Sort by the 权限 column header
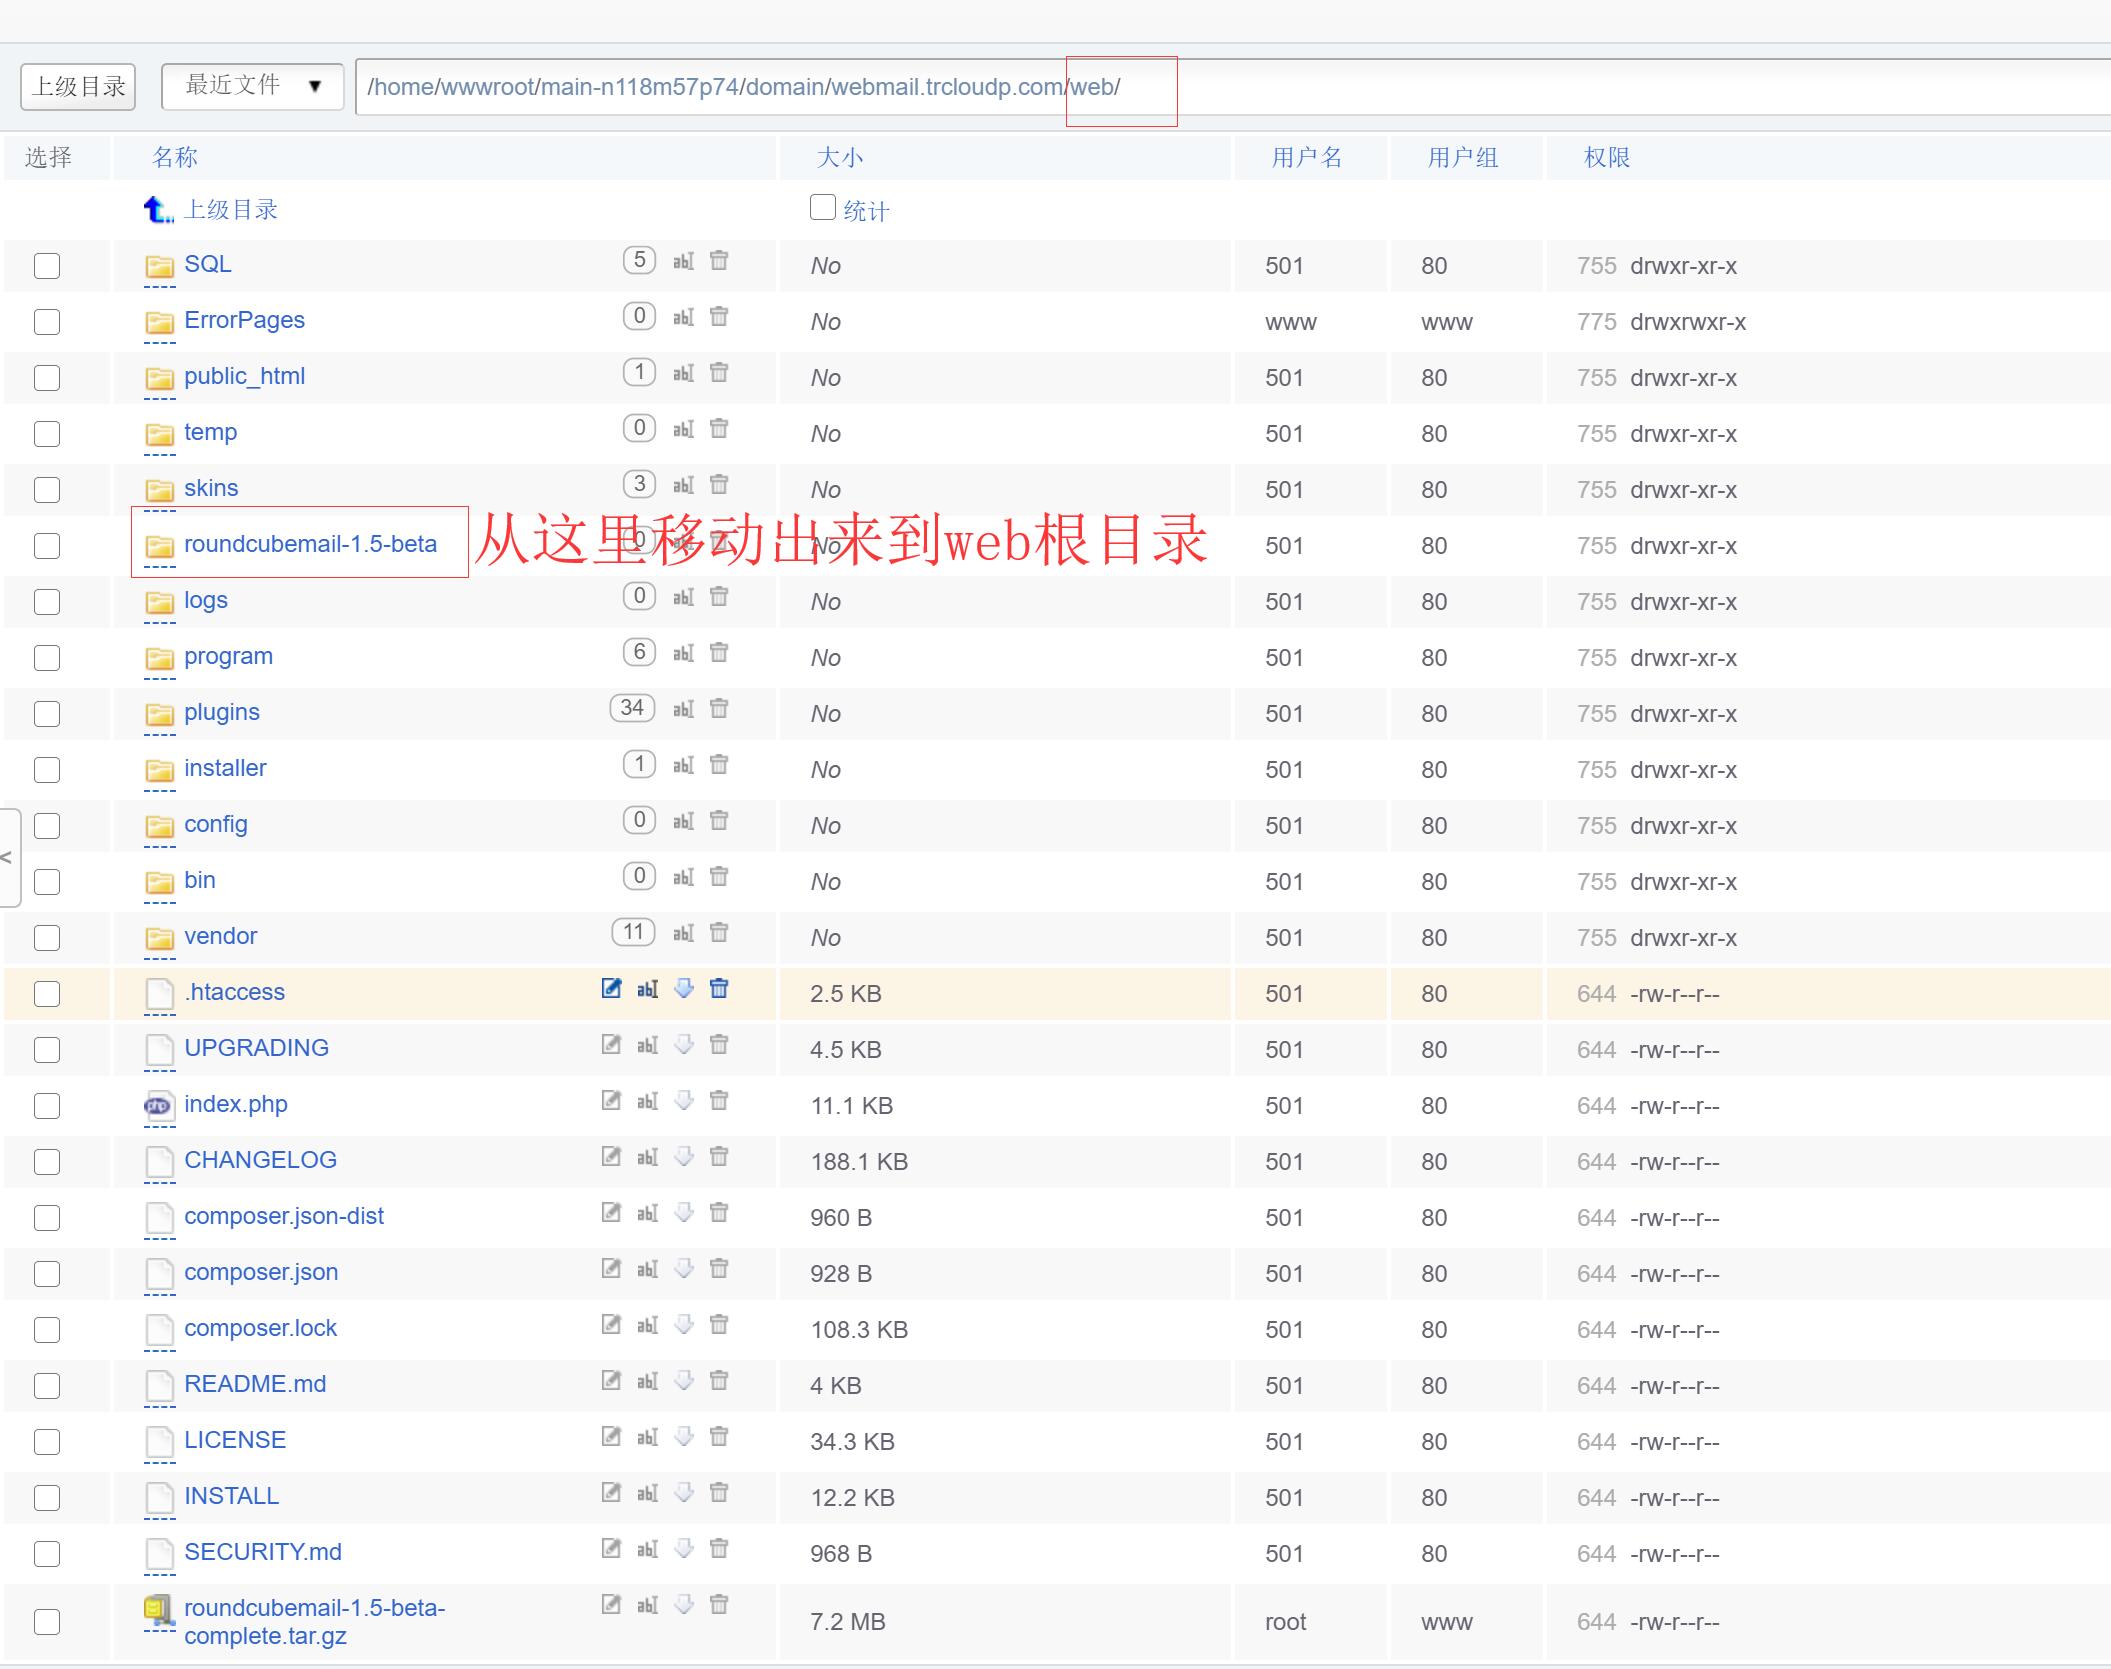 pyautogui.click(x=1606, y=157)
